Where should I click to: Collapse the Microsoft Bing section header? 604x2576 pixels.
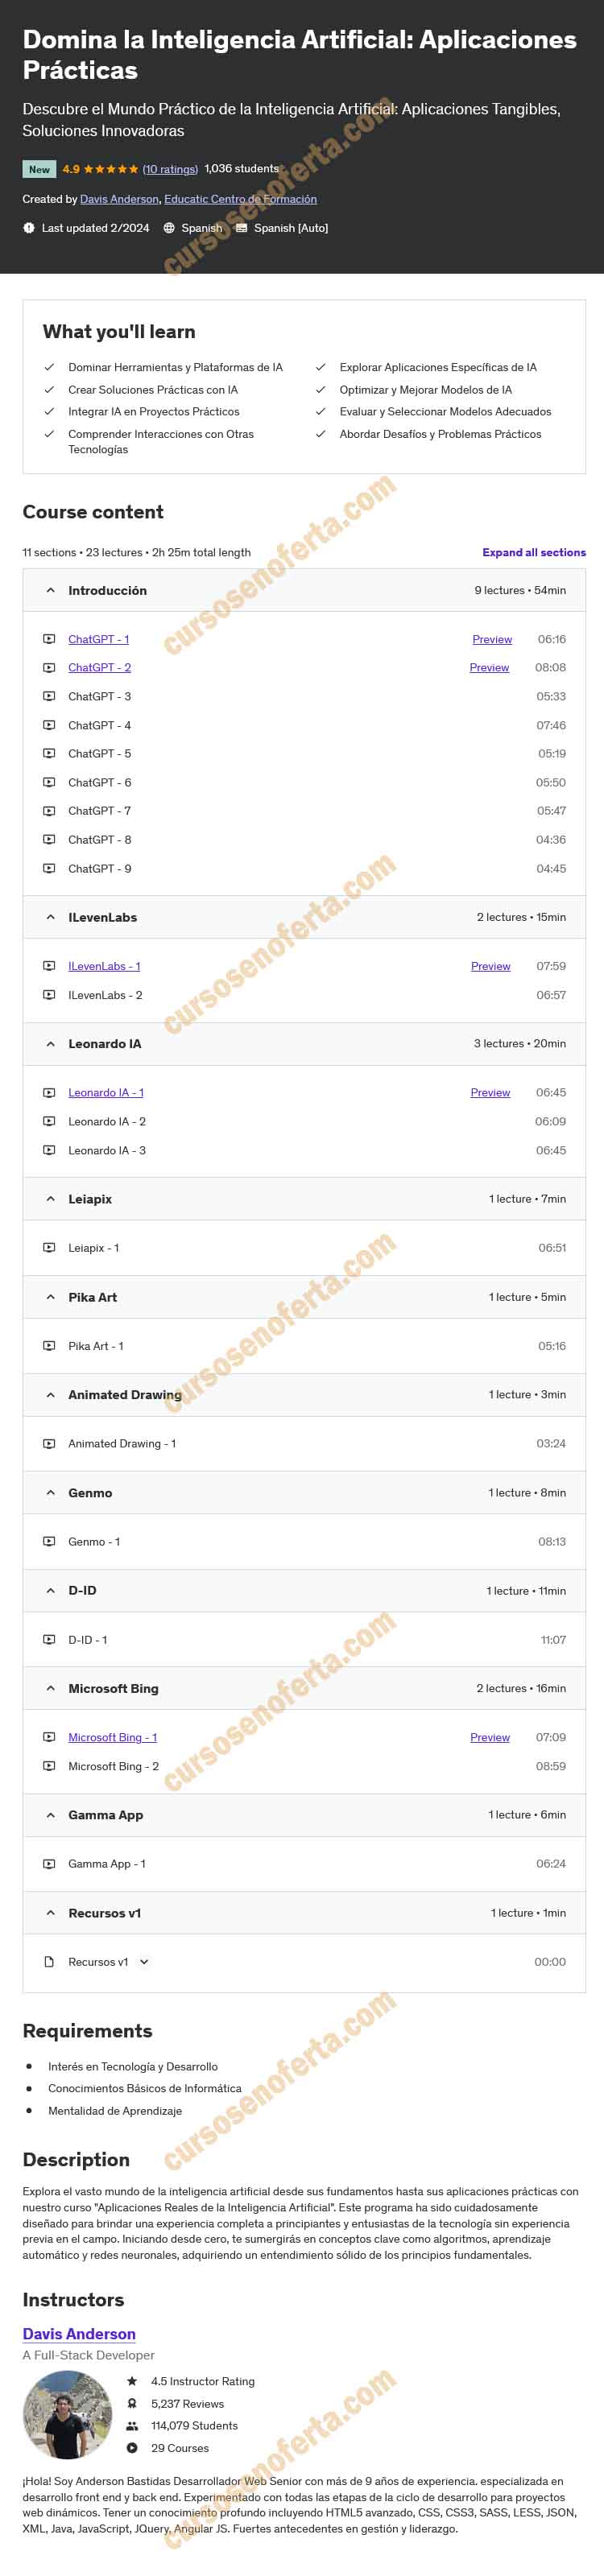304,1689
